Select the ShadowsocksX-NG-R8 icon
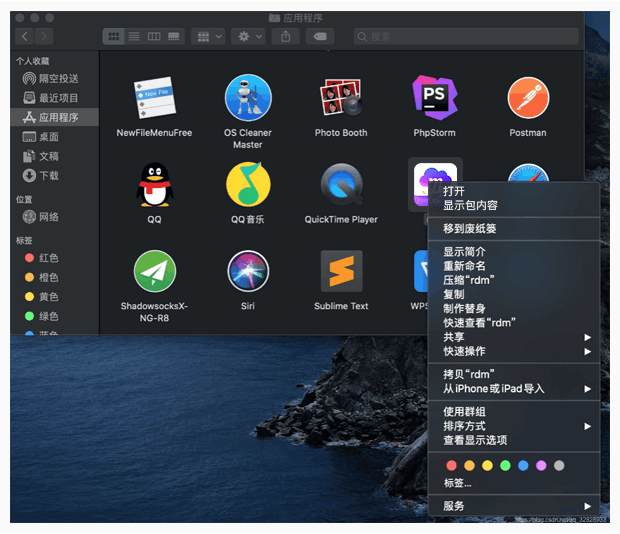 pyautogui.click(x=154, y=271)
